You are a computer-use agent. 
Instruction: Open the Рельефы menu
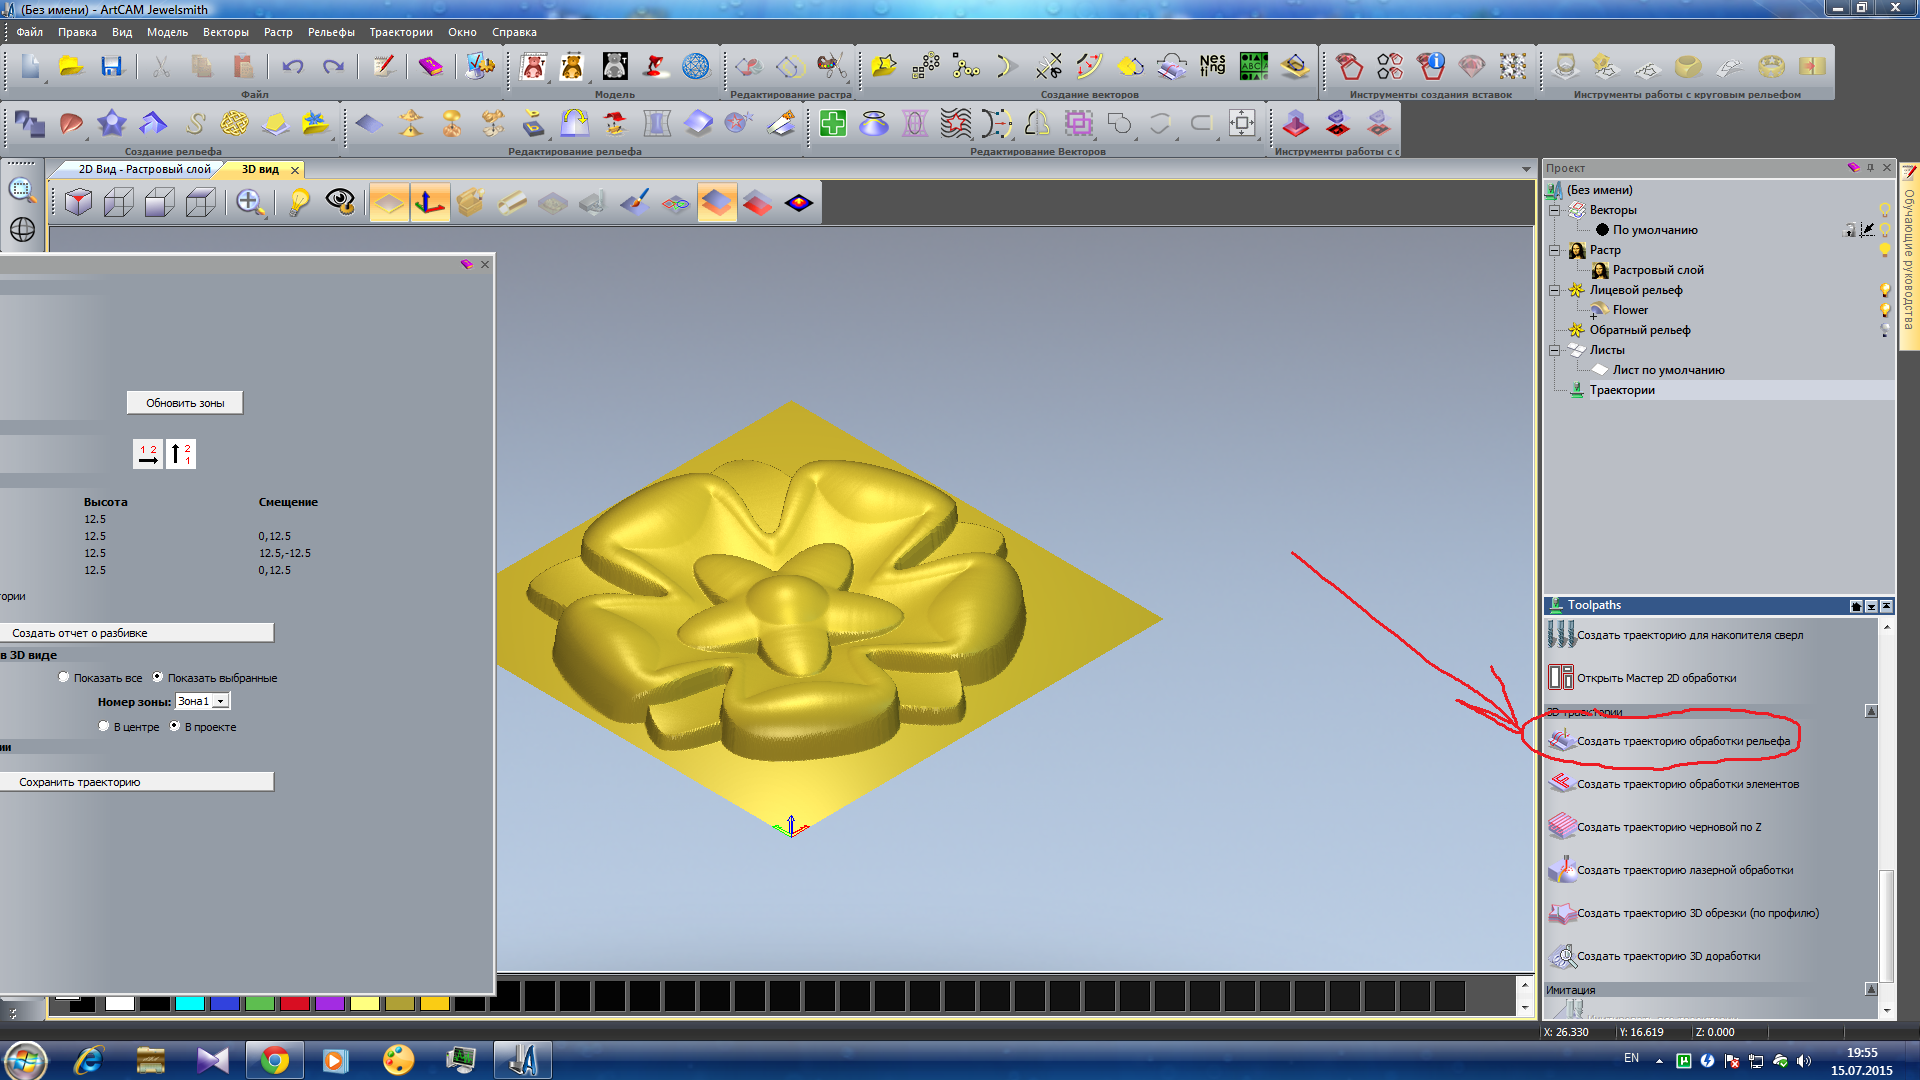pos(330,32)
